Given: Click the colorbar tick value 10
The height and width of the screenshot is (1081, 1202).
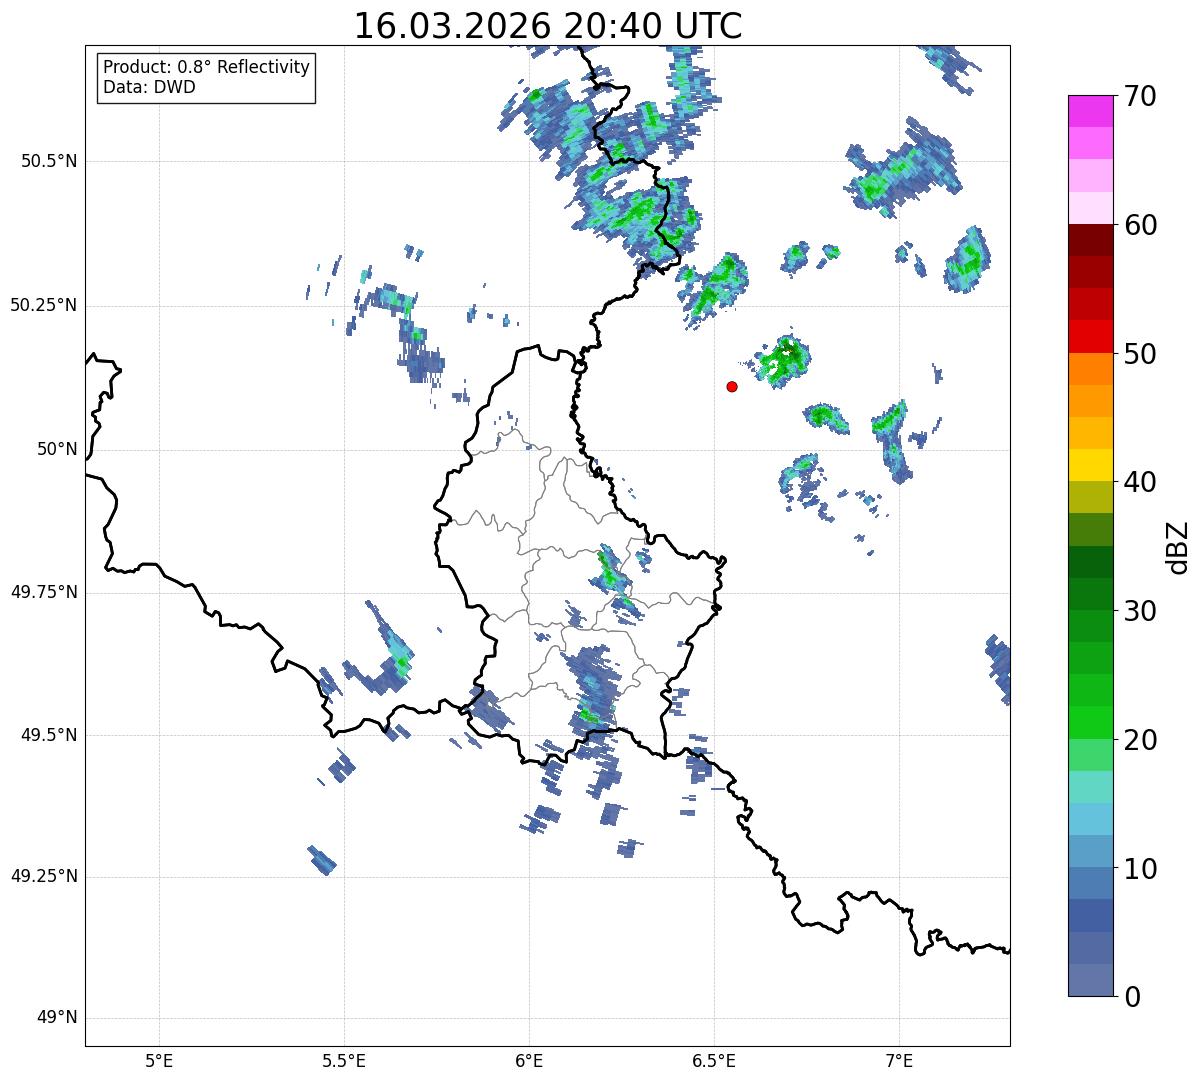Looking at the screenshot, I should click(x=1140, y=868).
